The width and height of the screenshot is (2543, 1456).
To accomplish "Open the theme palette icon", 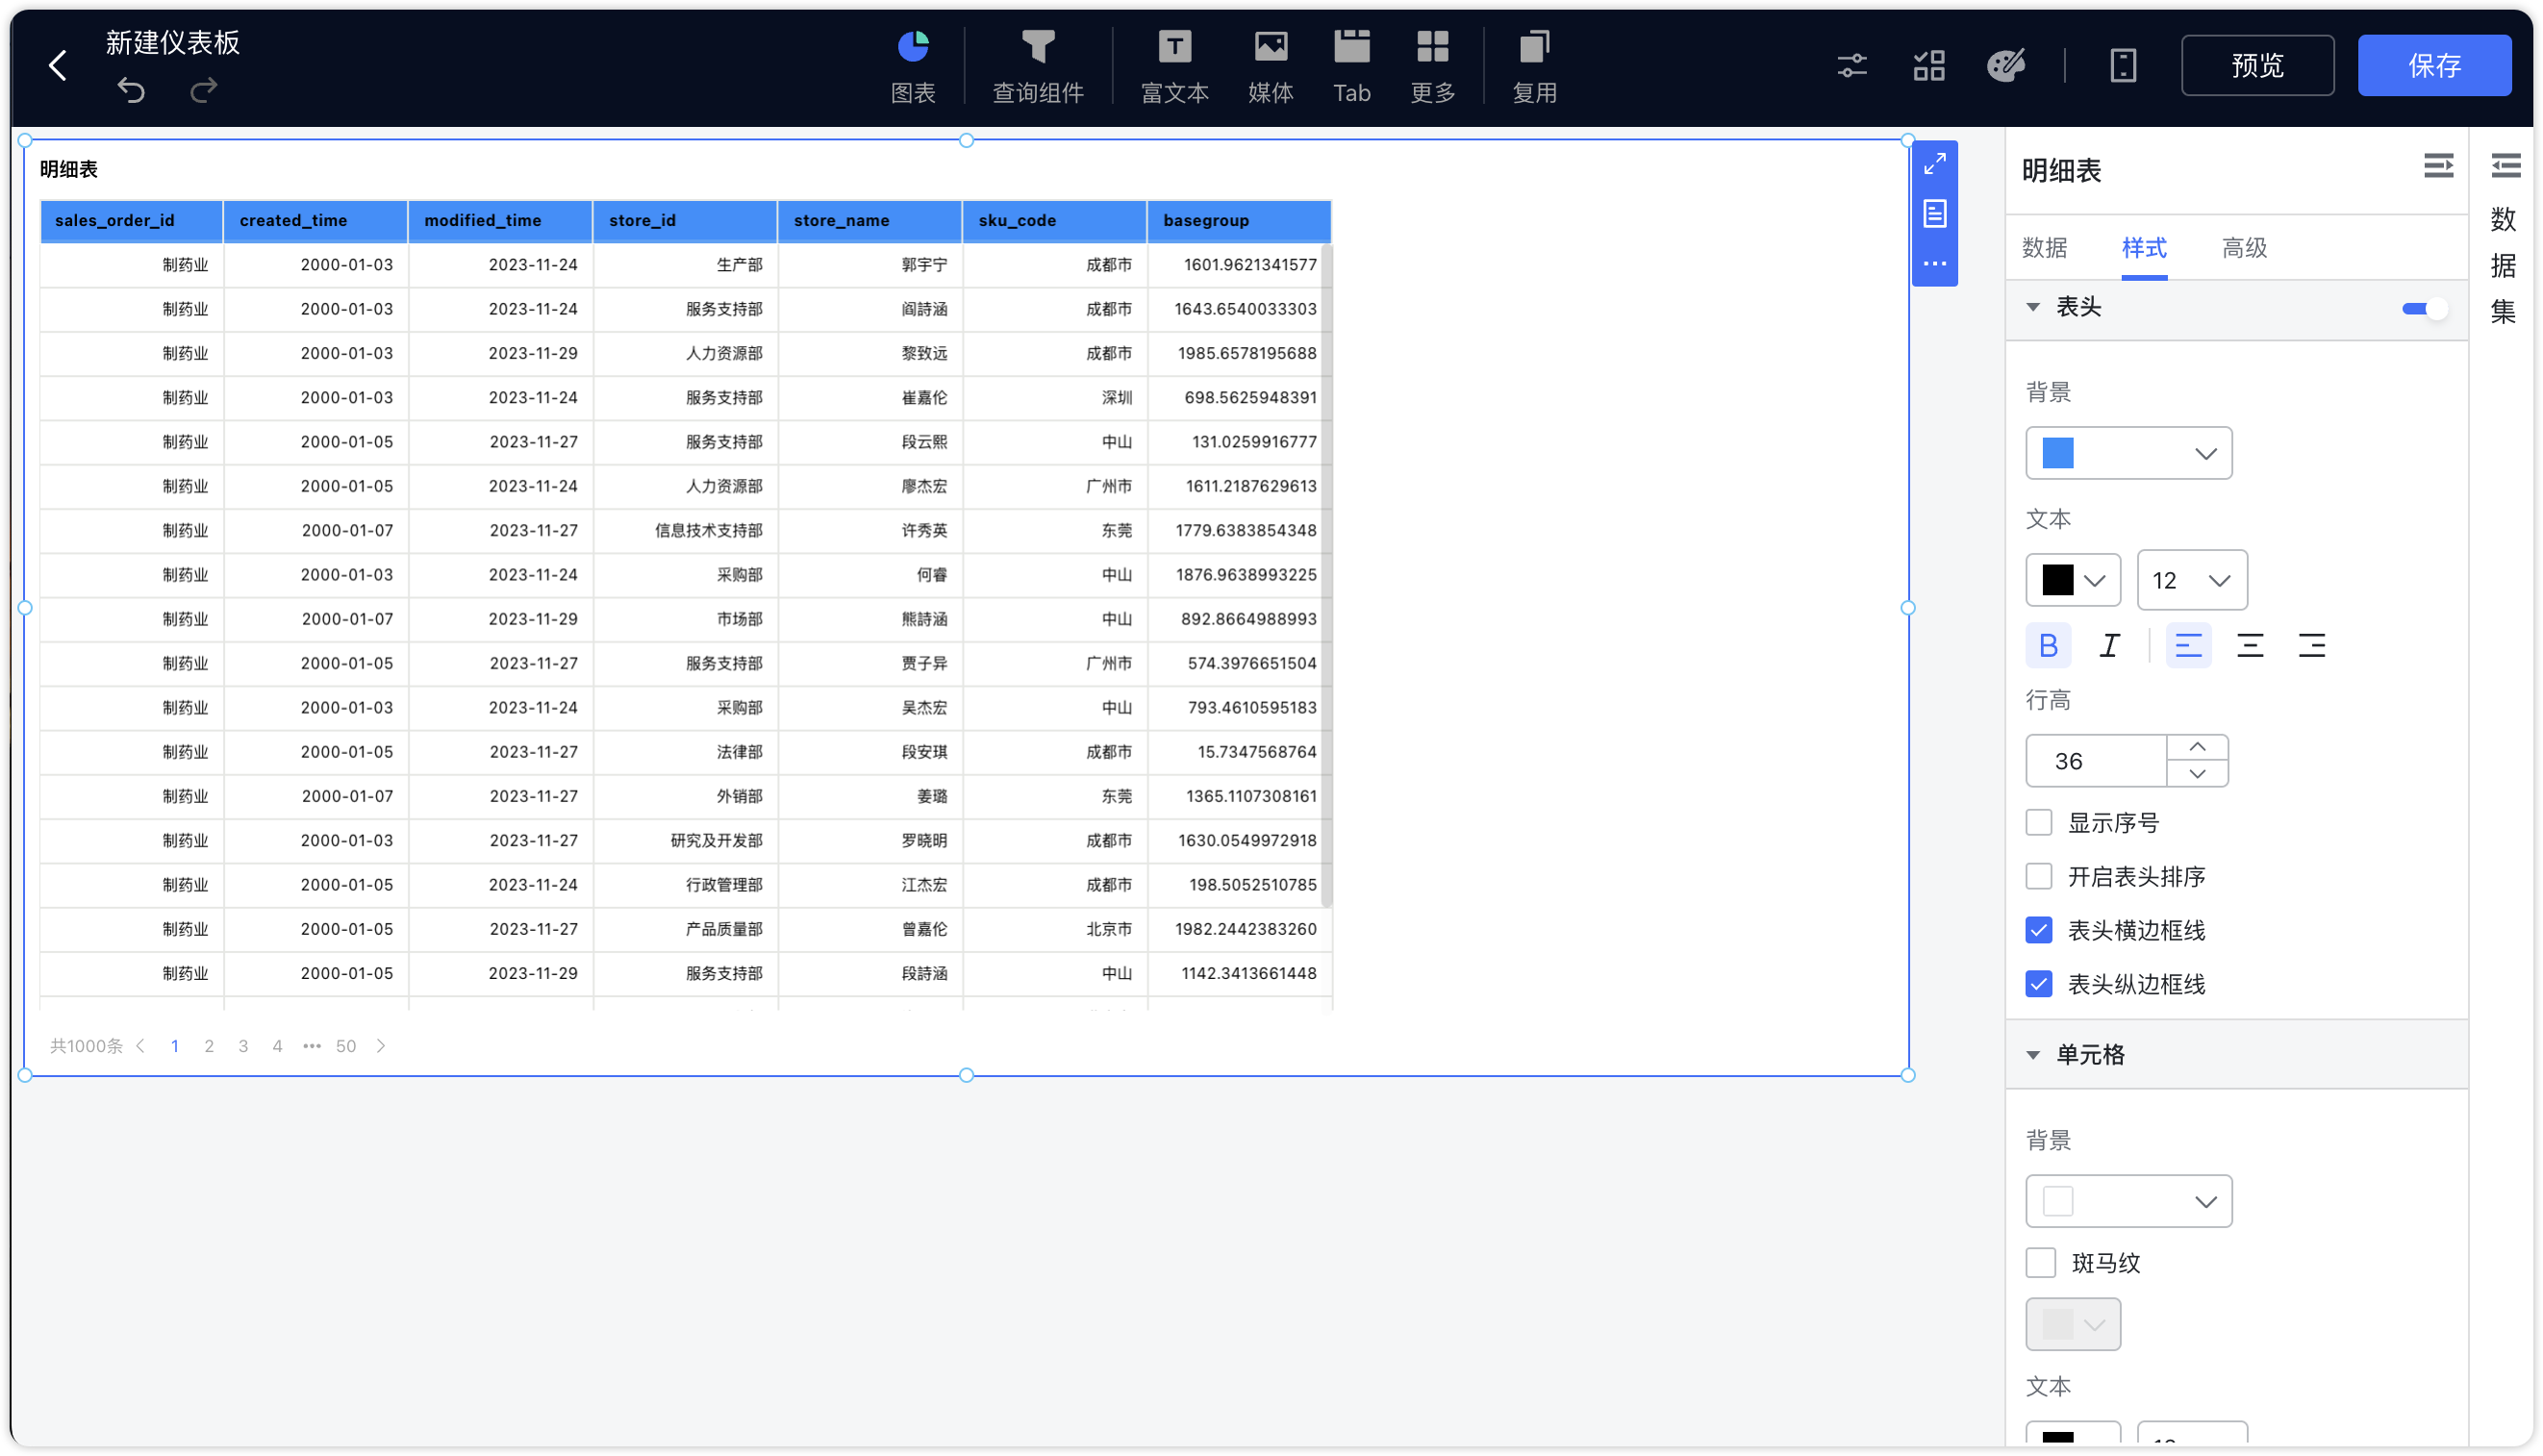I will coord(2006,66).
